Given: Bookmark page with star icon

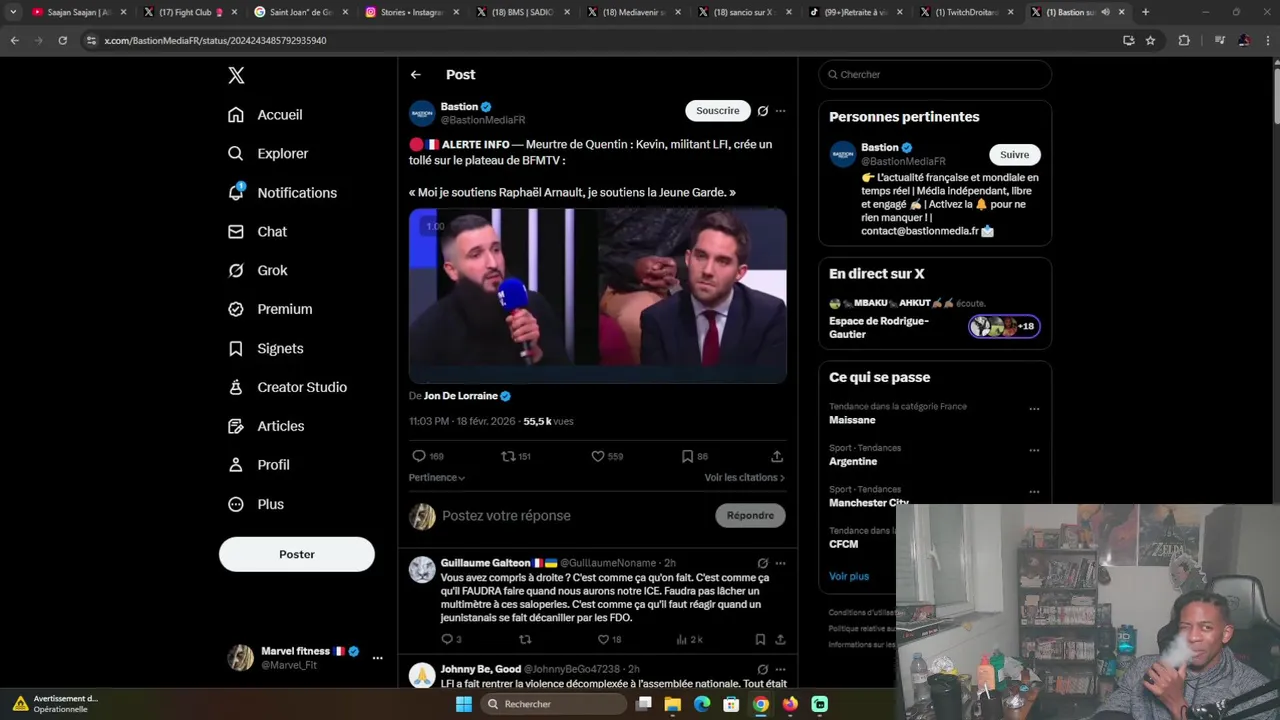Looking at the screenshot, I should click(x=1151, y=41).
